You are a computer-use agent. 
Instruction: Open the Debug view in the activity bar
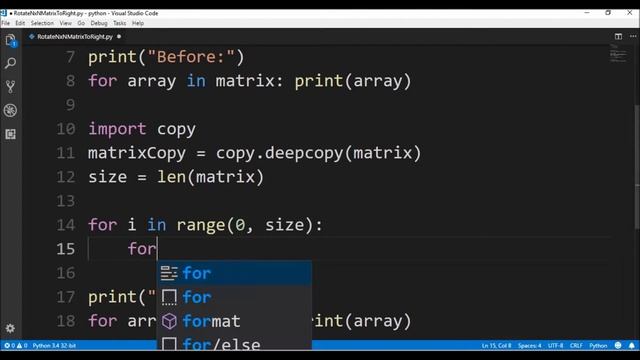click(x=11, y=110)
